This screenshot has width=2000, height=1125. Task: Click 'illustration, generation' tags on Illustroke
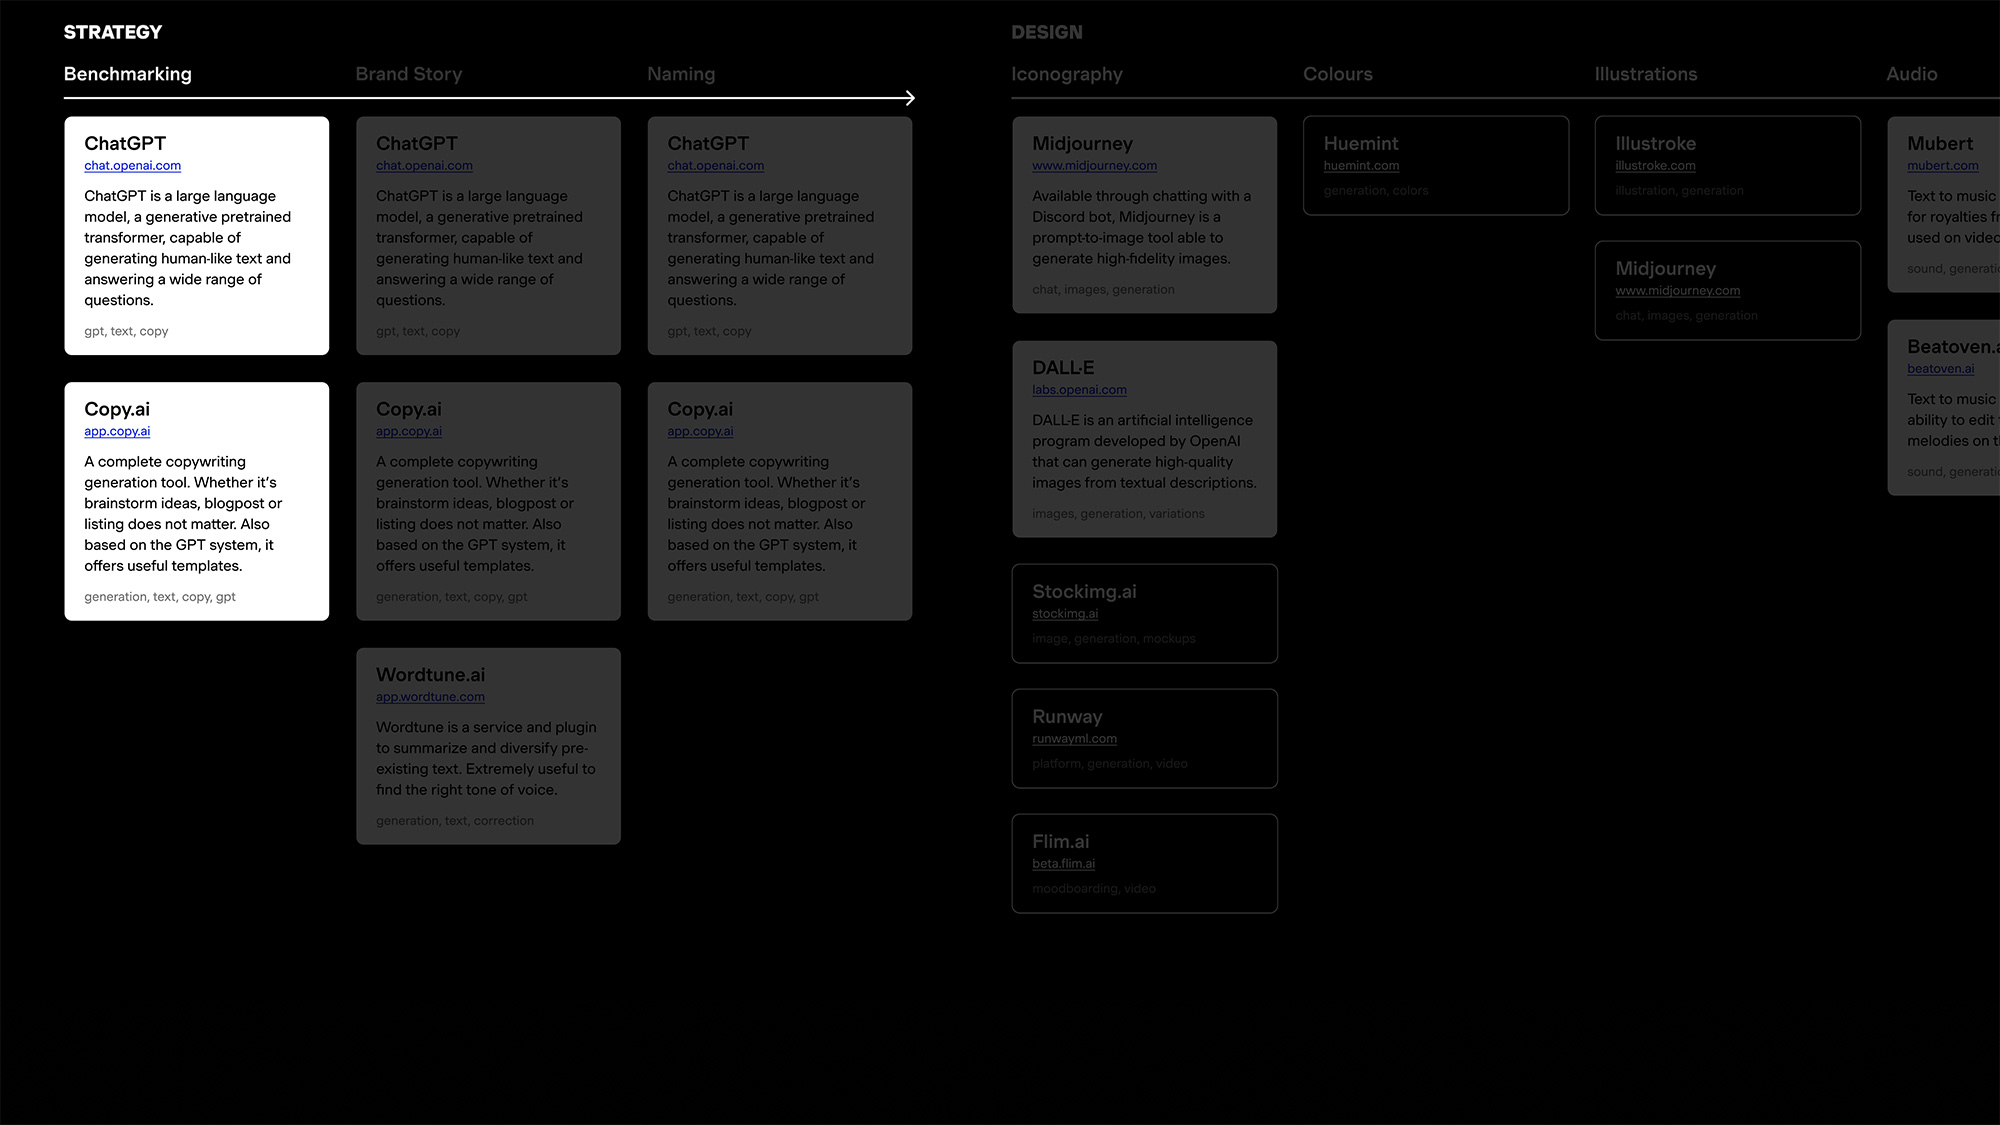pyautogui.click(x=1679, y=191)
